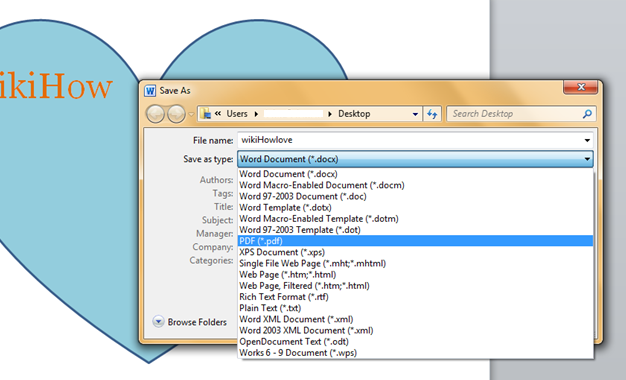The image size is (626, 380).
Task: Click the hidden path chevrons before Users
Action: point(218,113)
